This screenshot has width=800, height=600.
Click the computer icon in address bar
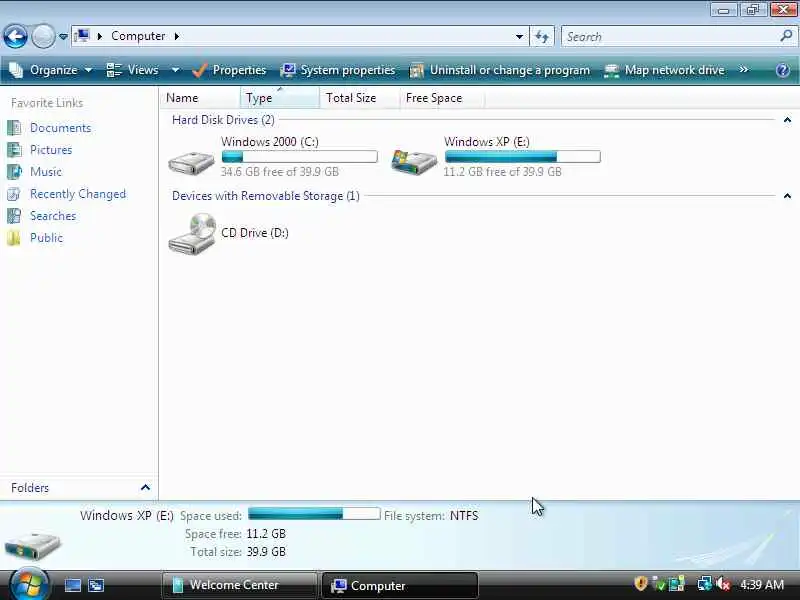point(82,36)
